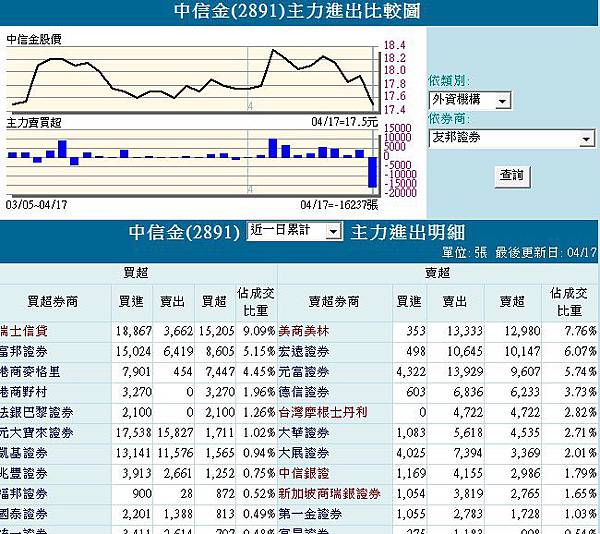Select percentage cell 7.76%

[x=580, y=331]
